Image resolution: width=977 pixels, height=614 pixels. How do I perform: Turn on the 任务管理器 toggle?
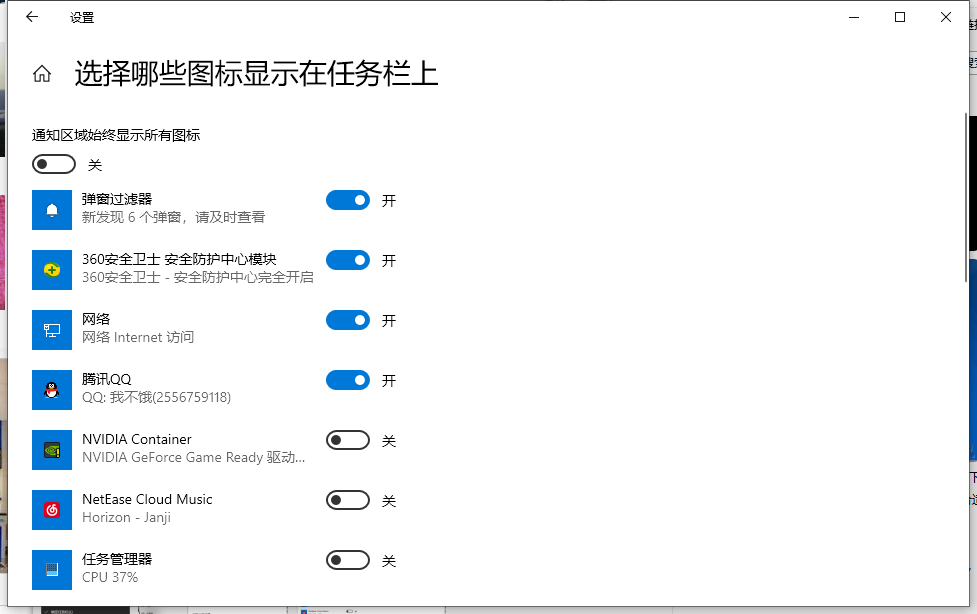347,560
